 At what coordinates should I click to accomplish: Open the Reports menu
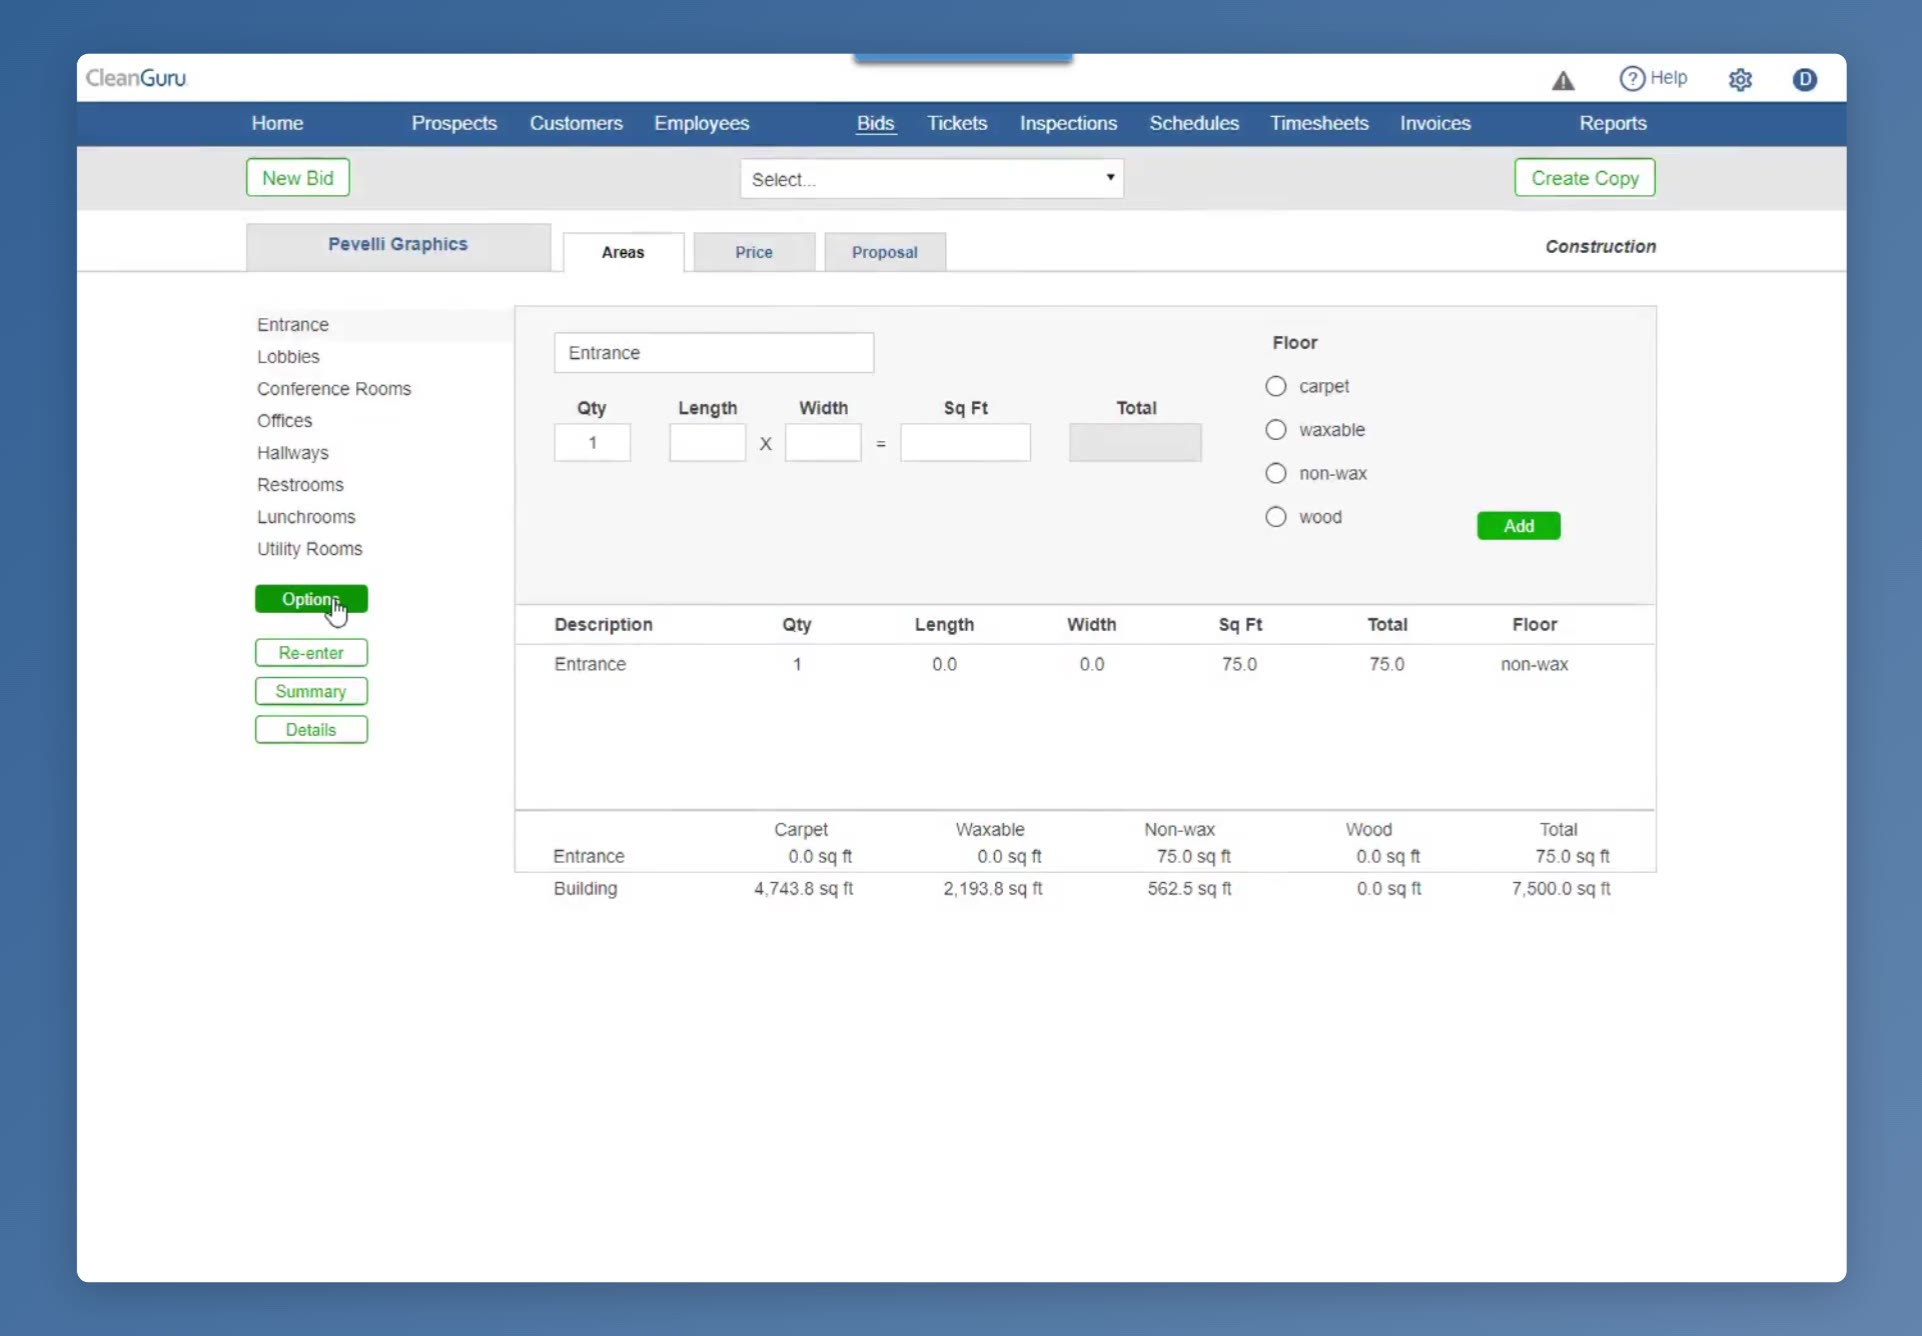tap(1612, 123)
